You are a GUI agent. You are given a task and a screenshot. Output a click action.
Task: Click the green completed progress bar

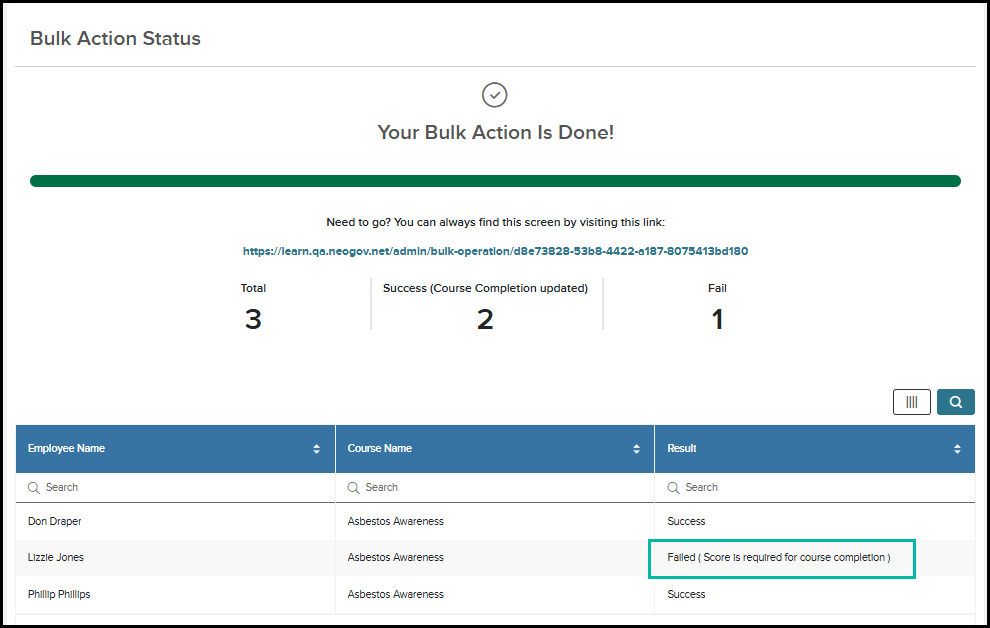point(495,181)
